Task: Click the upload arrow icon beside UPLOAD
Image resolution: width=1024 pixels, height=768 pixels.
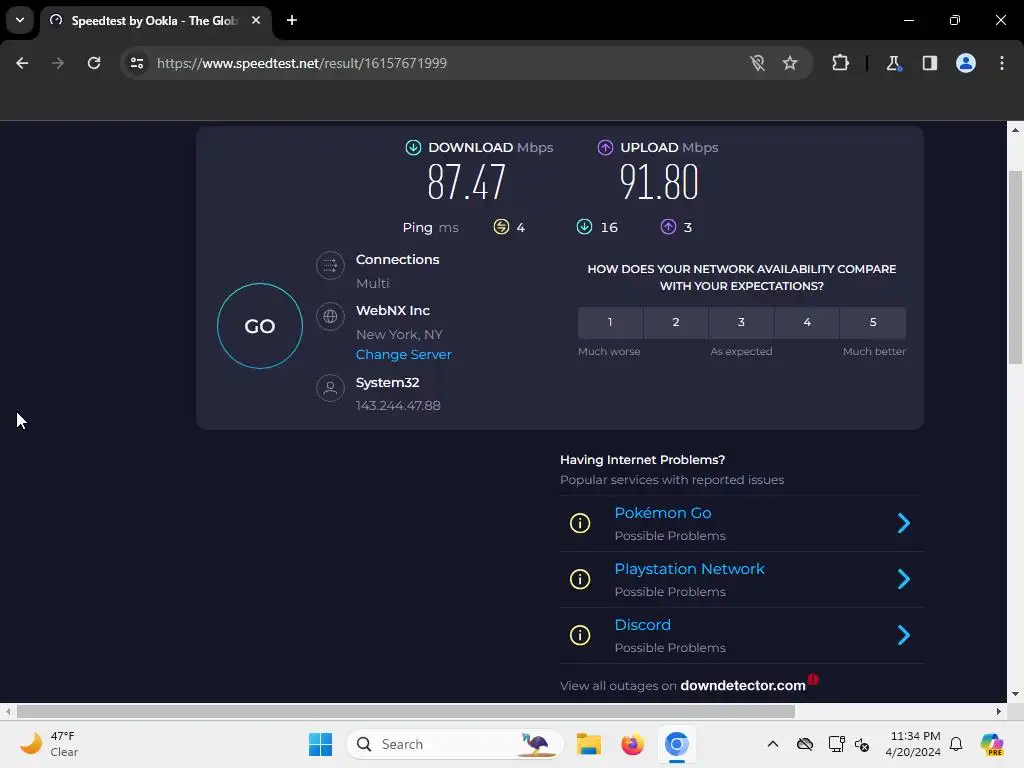Action: click(x=605, y=148)
